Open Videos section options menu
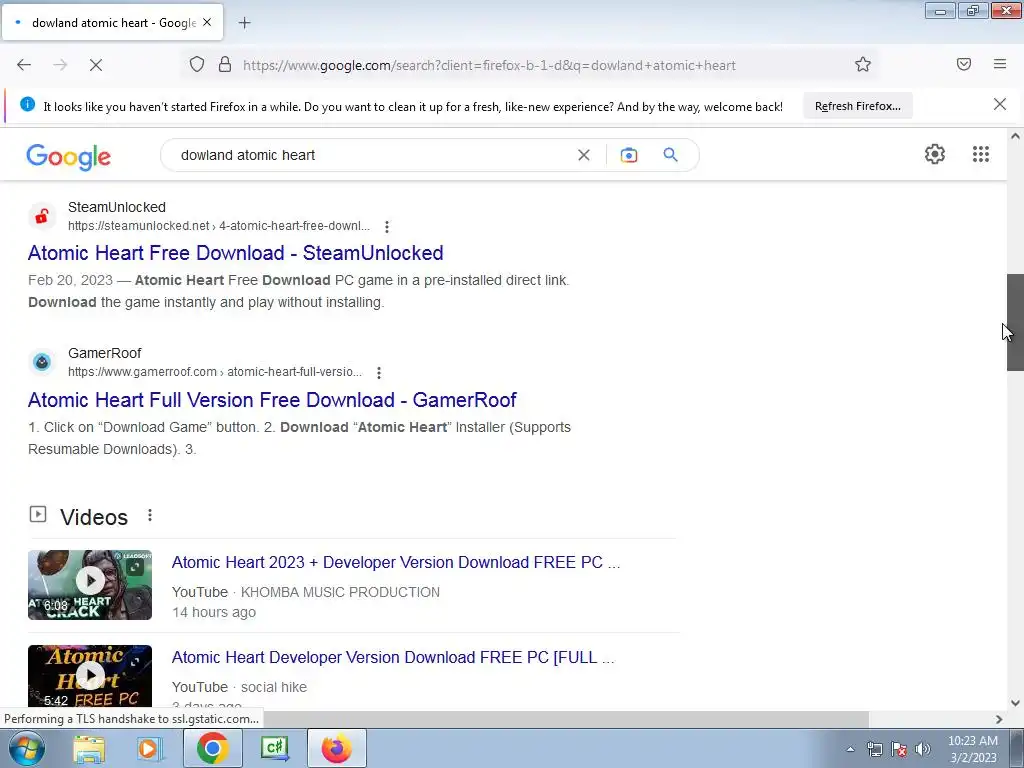The width and height of the screenshot is (1024, 768). pyautogui.click(x=150, y=515)
